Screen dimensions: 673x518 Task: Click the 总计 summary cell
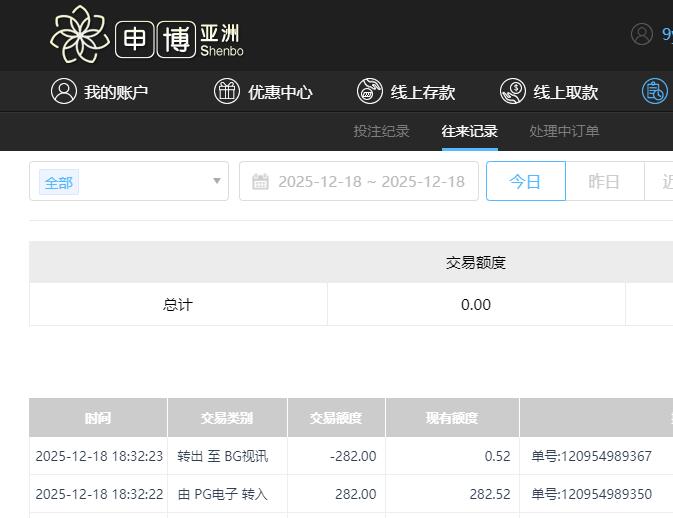(178, 304)
